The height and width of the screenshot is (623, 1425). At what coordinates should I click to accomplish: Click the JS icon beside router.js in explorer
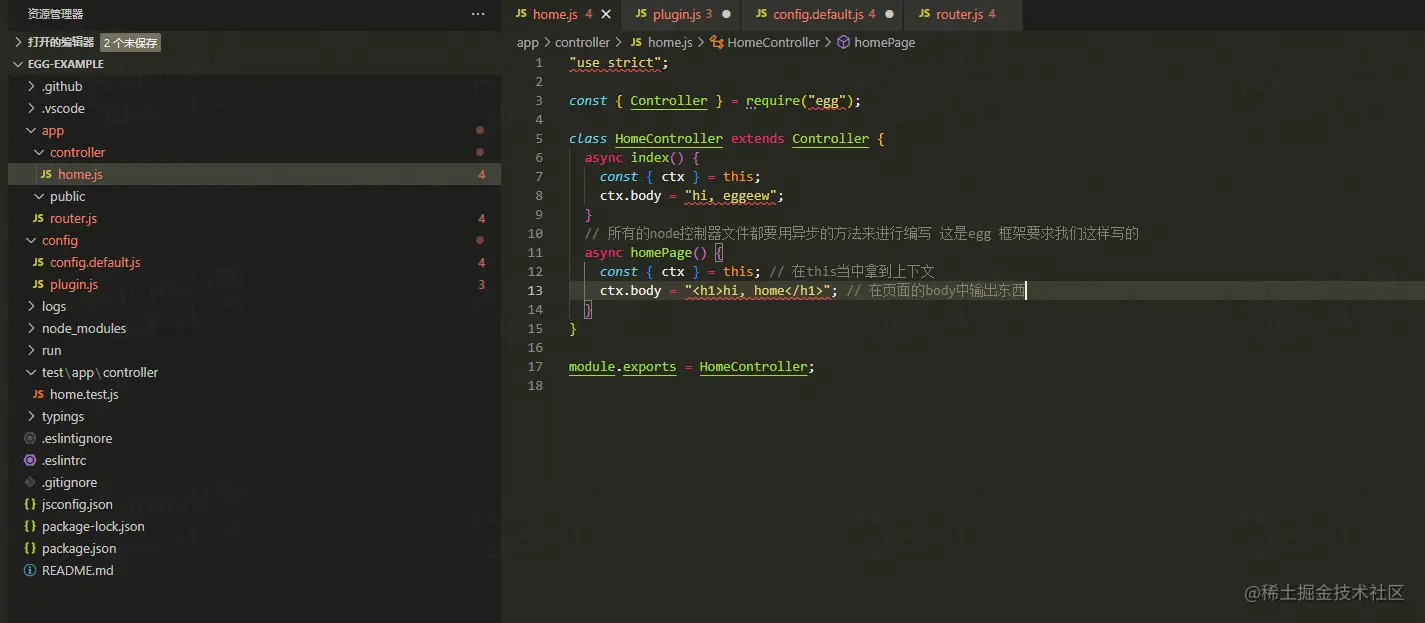tap(38, 218)
